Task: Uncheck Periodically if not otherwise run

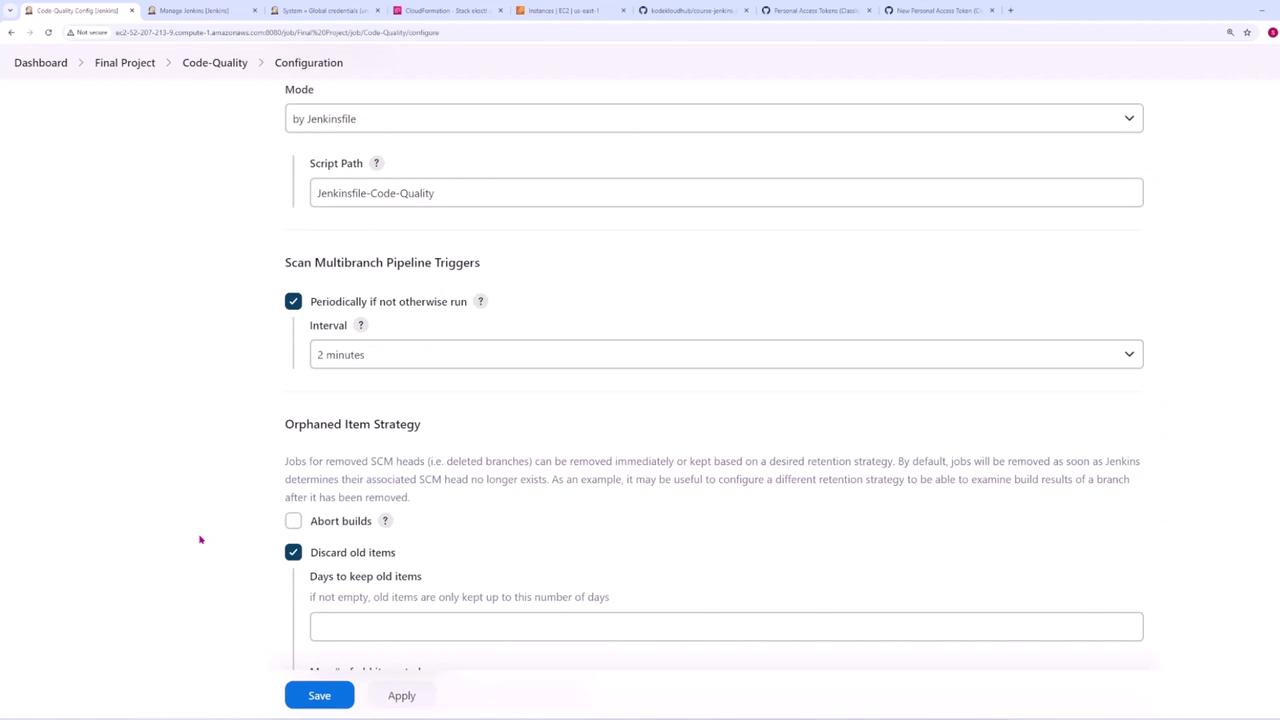Action: [293, 301]
